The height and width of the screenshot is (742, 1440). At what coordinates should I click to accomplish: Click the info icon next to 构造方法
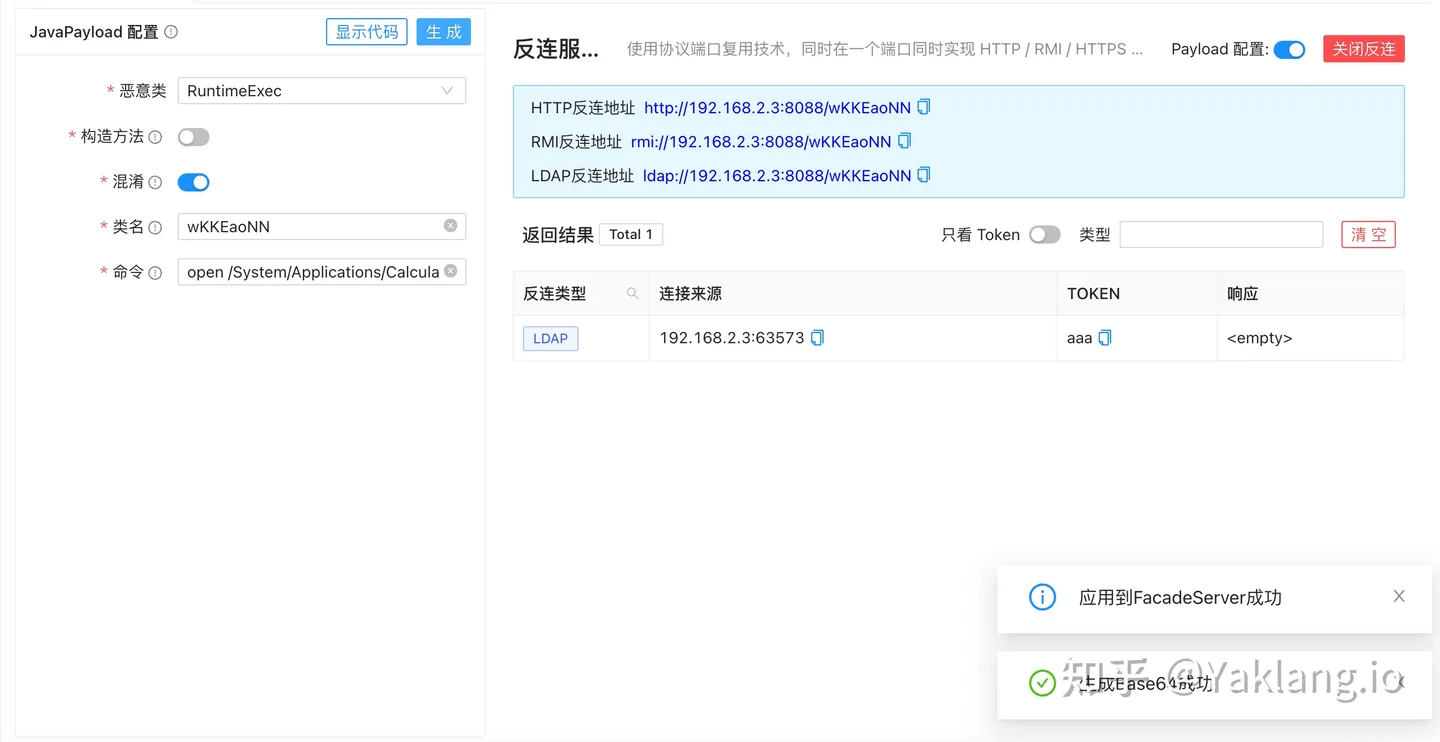155,137
